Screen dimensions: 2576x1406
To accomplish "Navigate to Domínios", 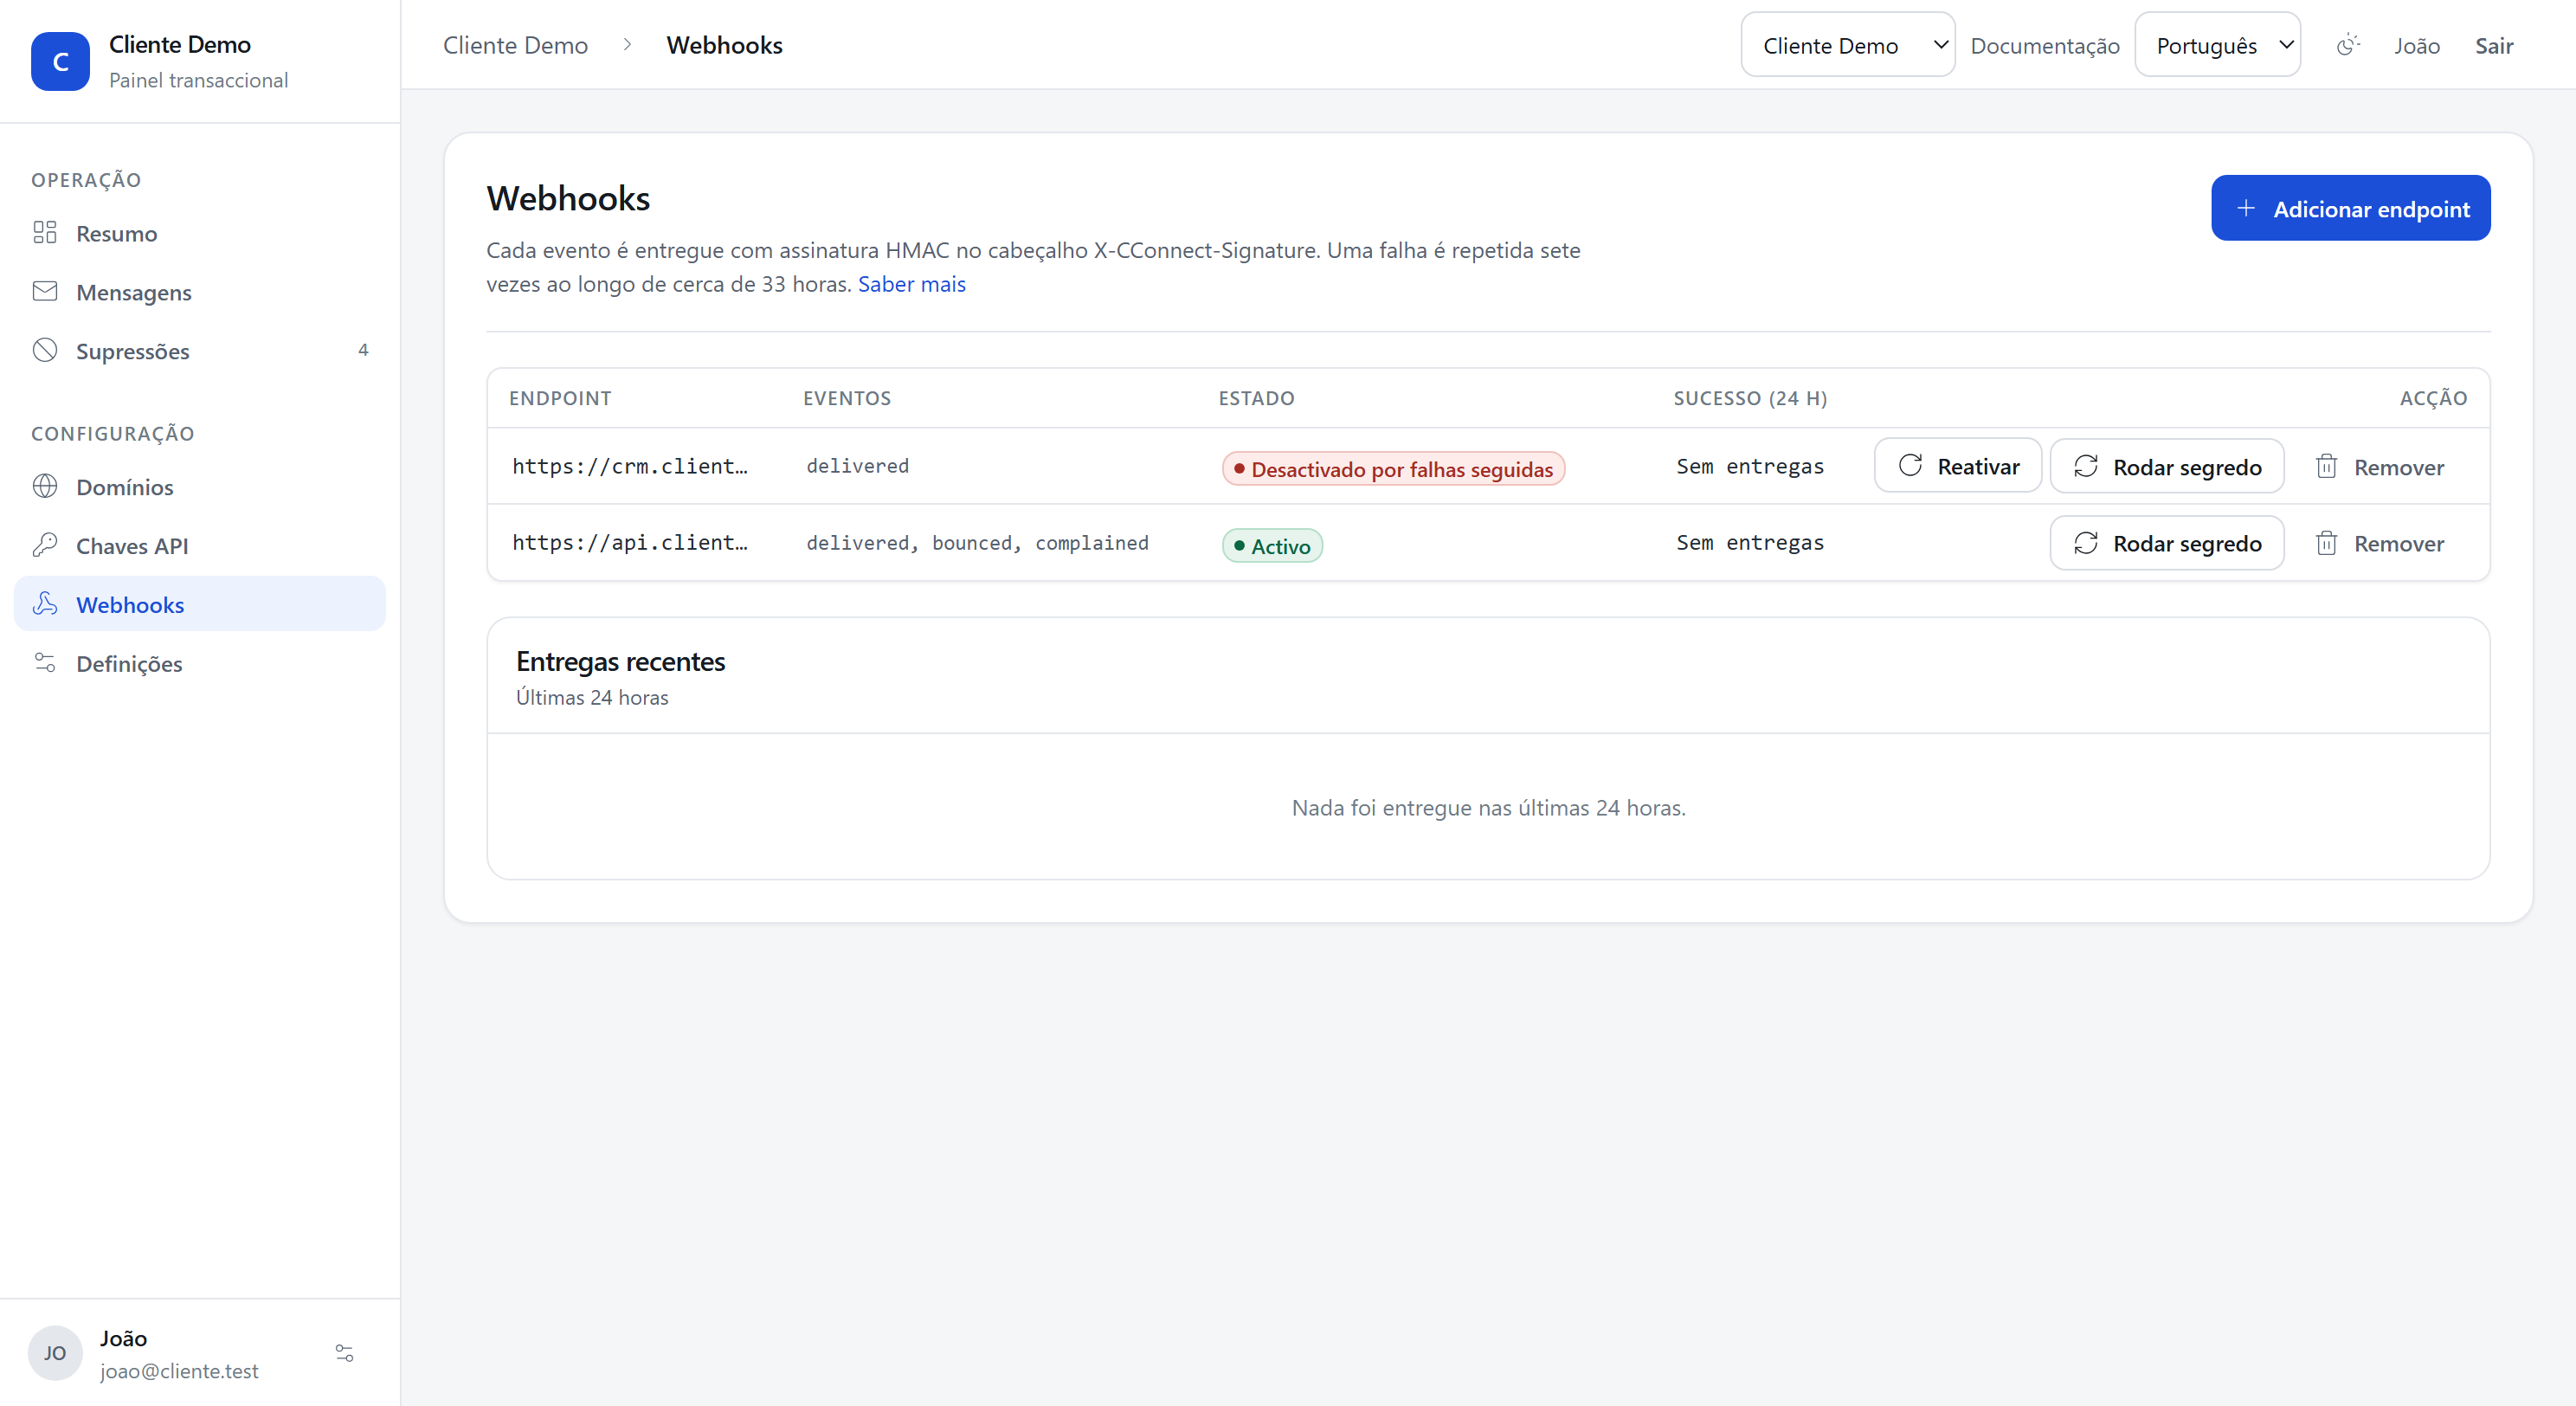I will (x=199, y=486).
